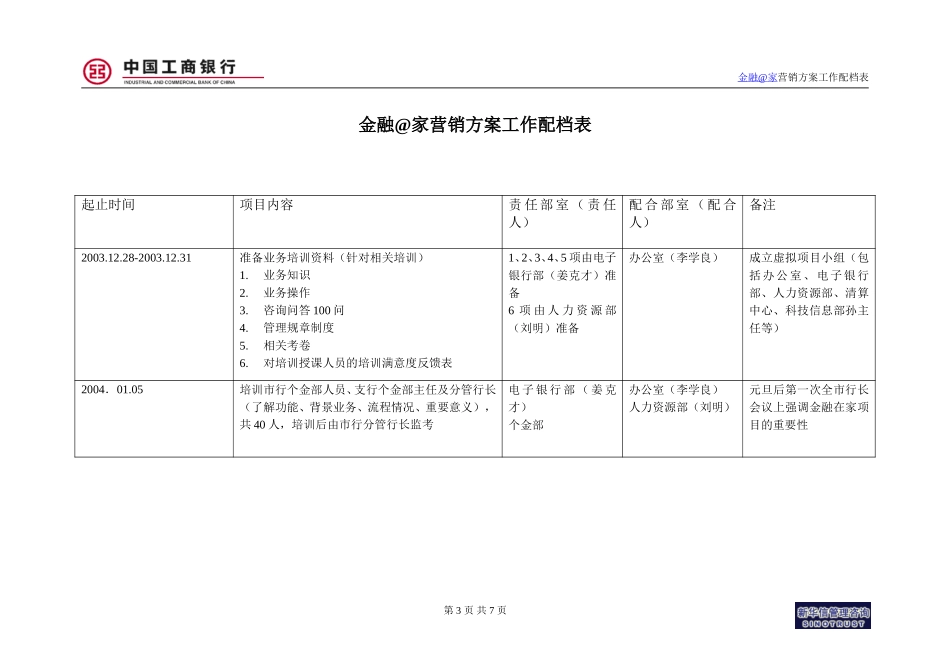
Task: Click the 项目内容 column header
Action: pos(266,205)
